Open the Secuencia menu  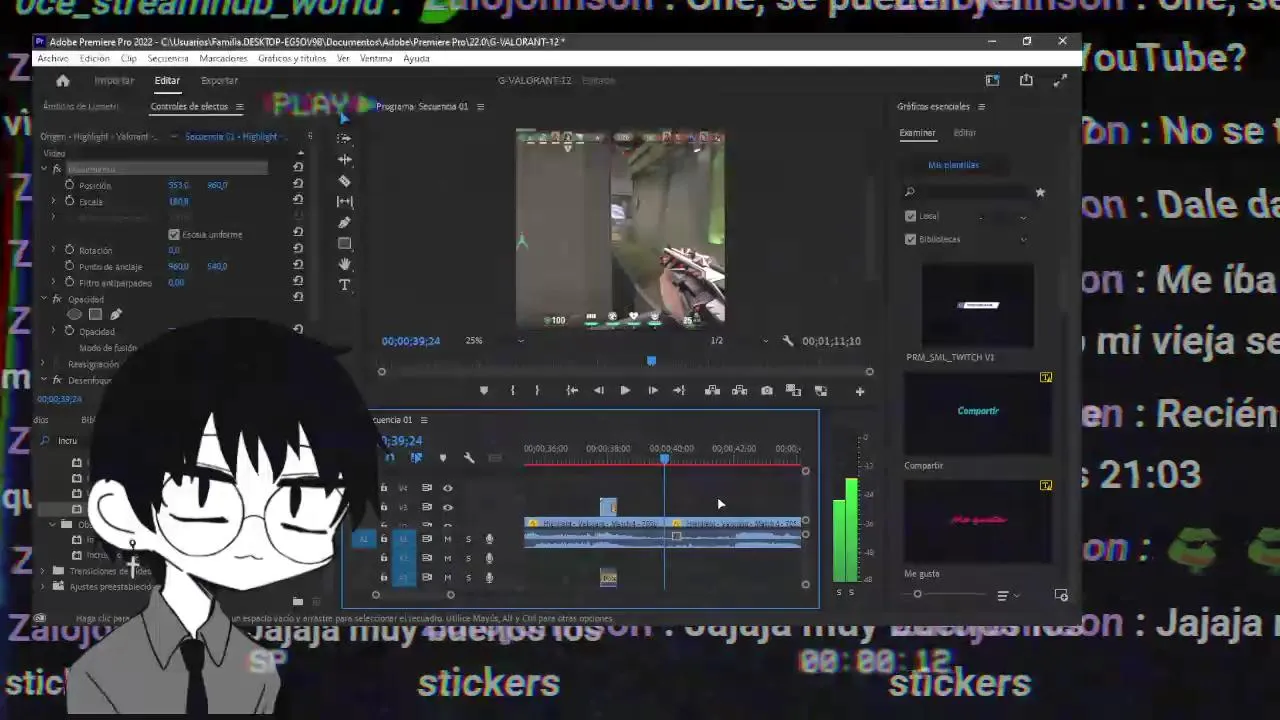[x=168, y=59]
